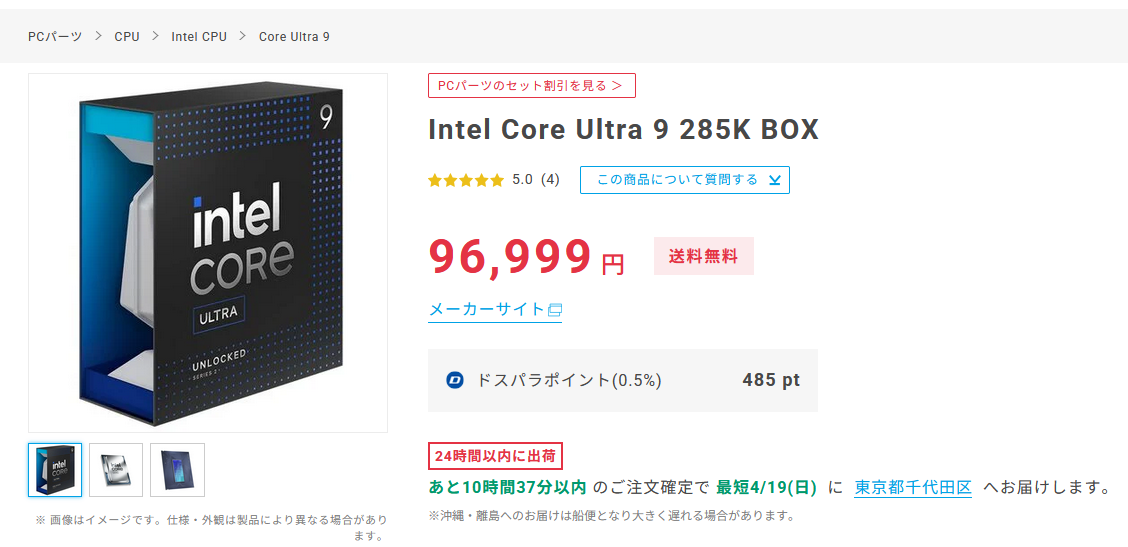Go to the CPU breadcrumb category
The width and height of the screenshot is (1128, 547).
coord(127,36)
